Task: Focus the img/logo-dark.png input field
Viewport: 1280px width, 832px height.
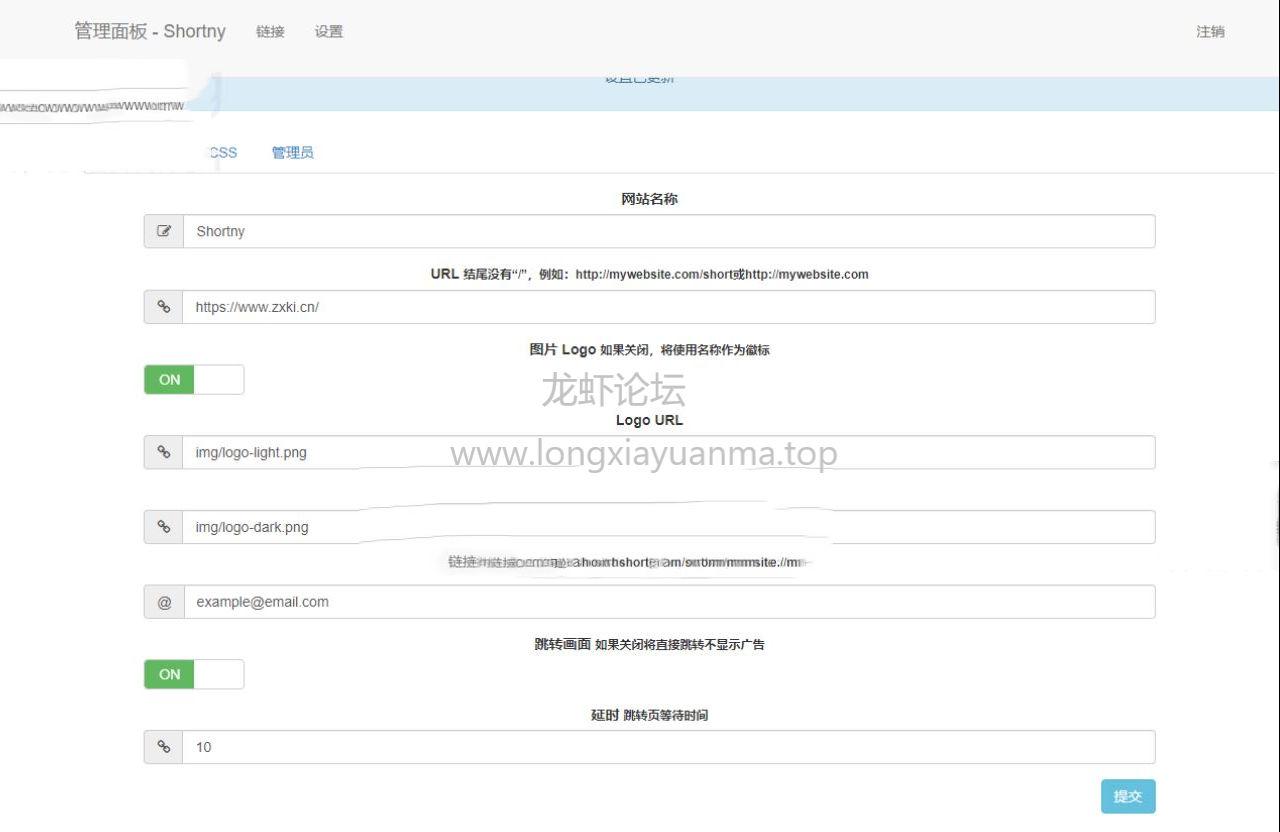Action: point(669,527)
